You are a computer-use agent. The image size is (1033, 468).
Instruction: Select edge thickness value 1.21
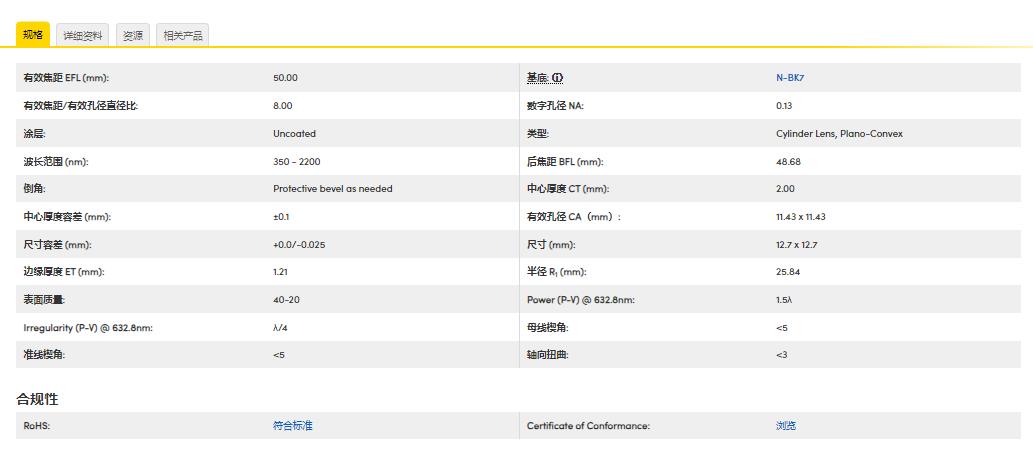point(280,272)
